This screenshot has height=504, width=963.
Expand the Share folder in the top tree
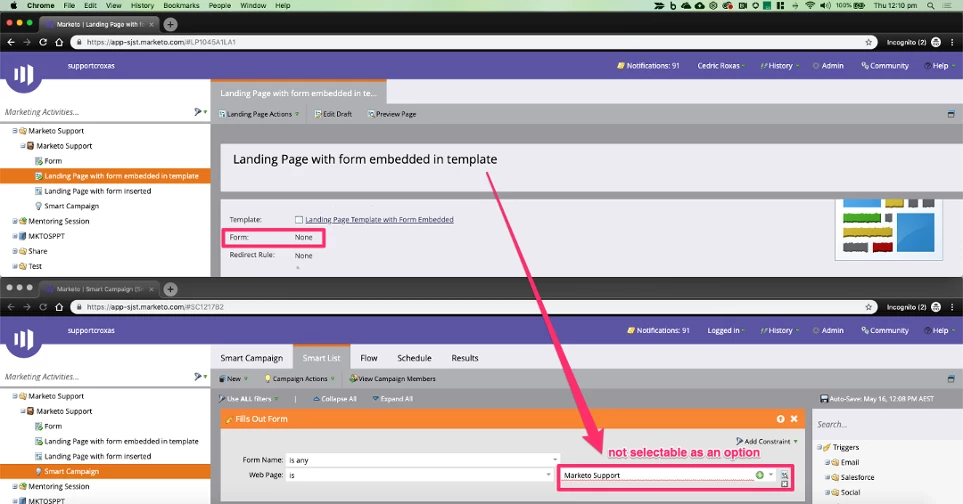(x=15, y=251)
